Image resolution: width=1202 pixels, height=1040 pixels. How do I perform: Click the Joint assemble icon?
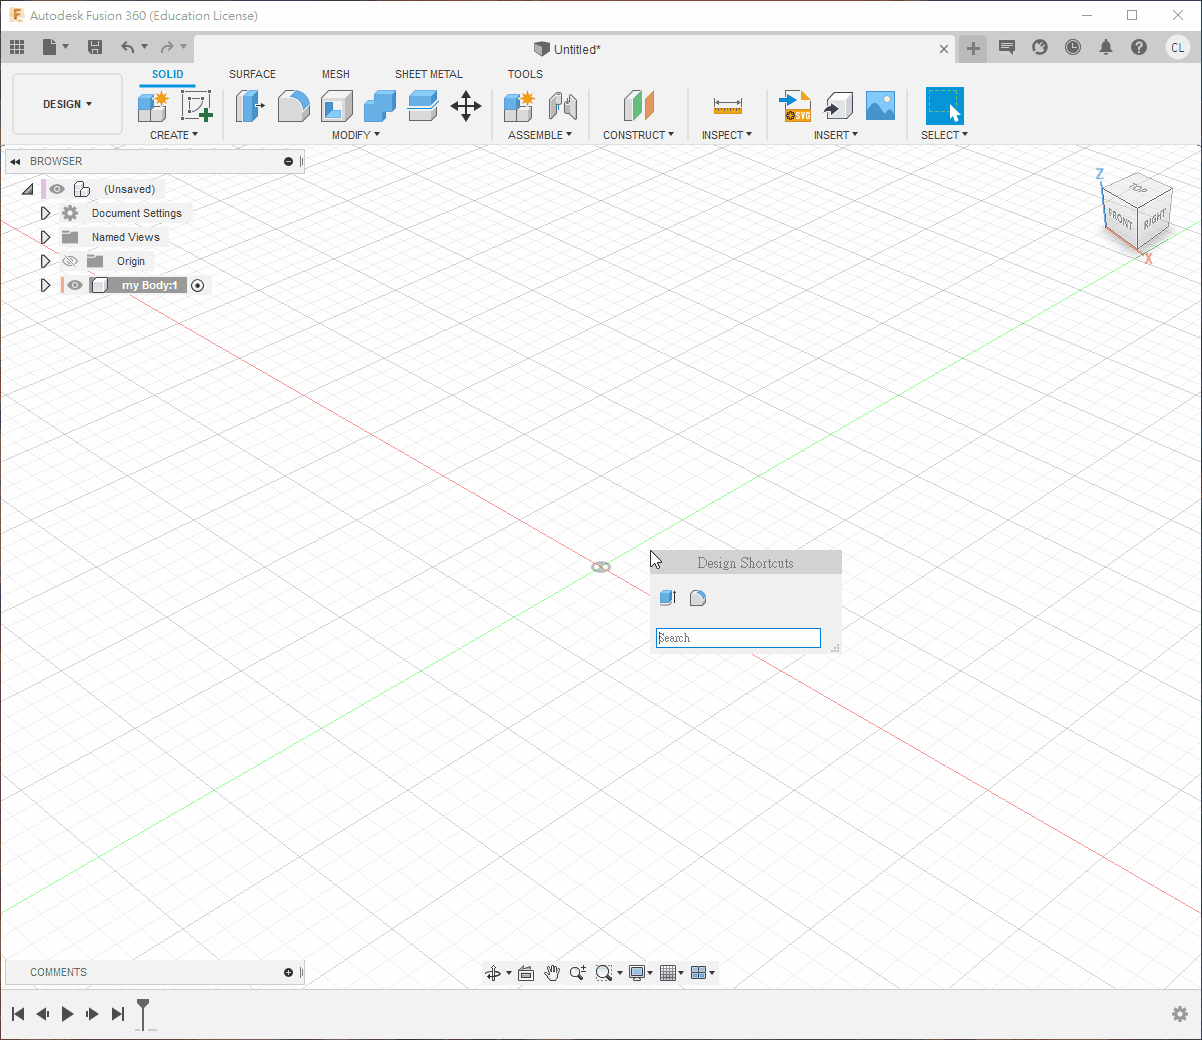(563, 106)
